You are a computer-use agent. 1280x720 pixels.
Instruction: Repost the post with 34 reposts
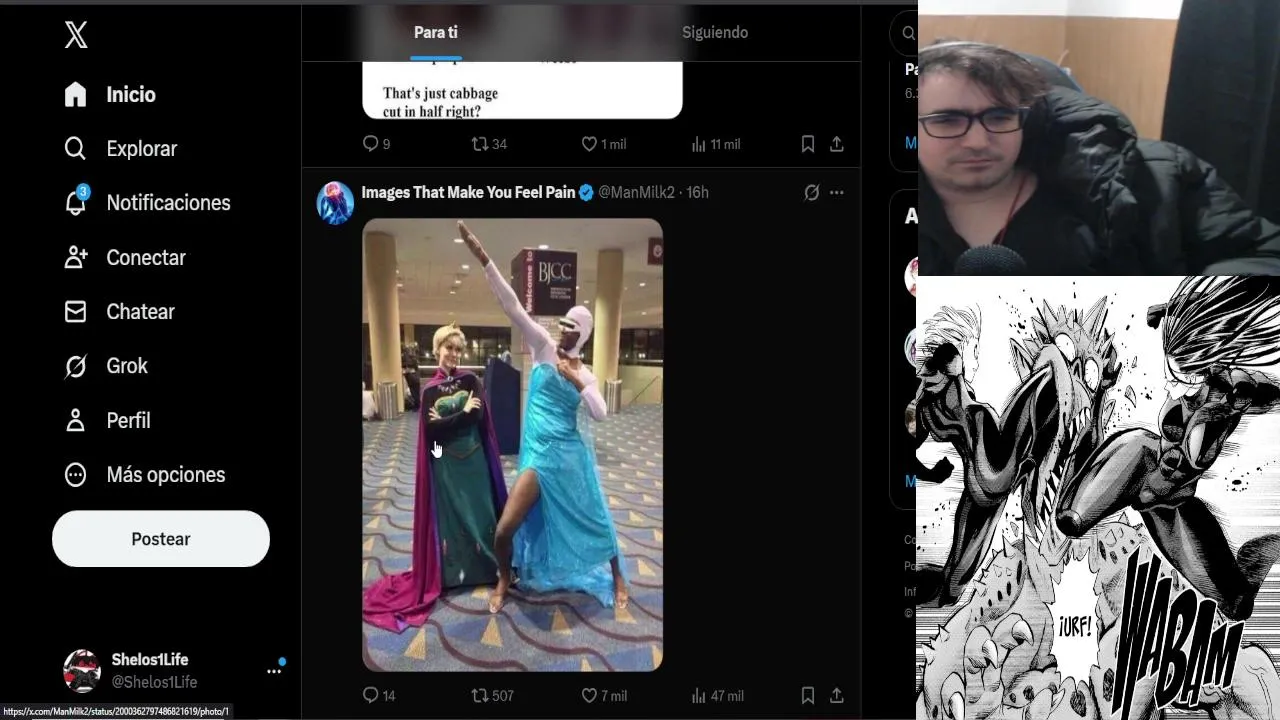pos(489,144)
